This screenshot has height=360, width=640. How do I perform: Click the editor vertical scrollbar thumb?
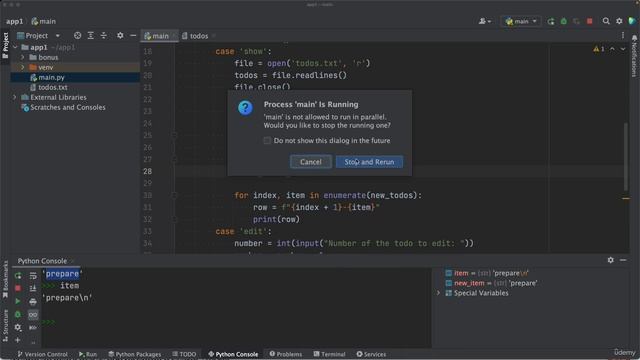click(x=625, y=156)
